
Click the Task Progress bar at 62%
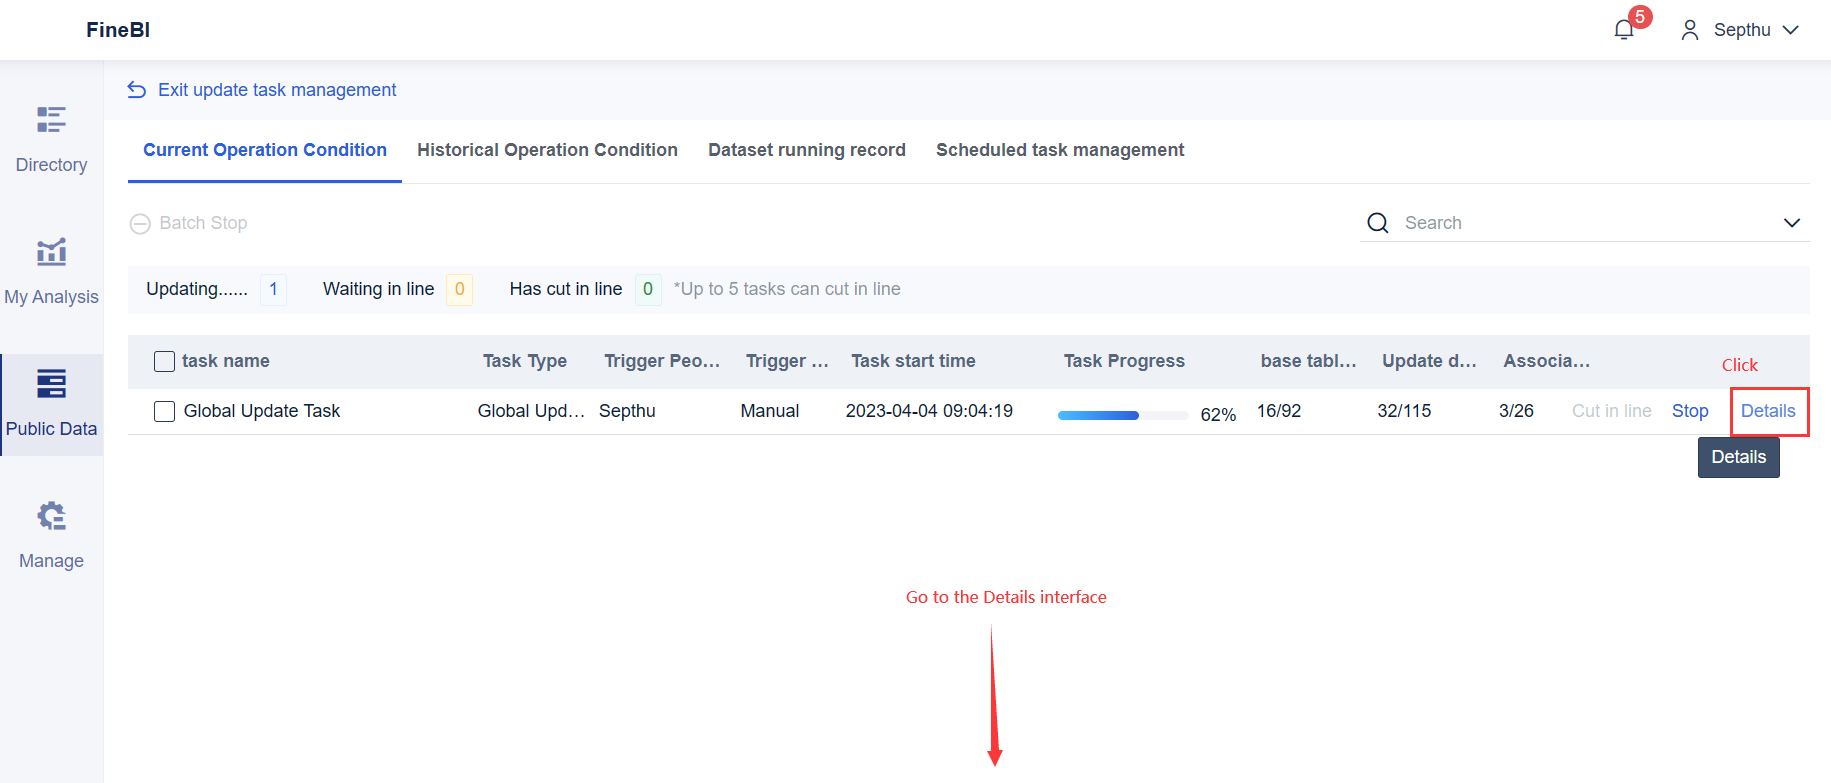(1123, 415)
